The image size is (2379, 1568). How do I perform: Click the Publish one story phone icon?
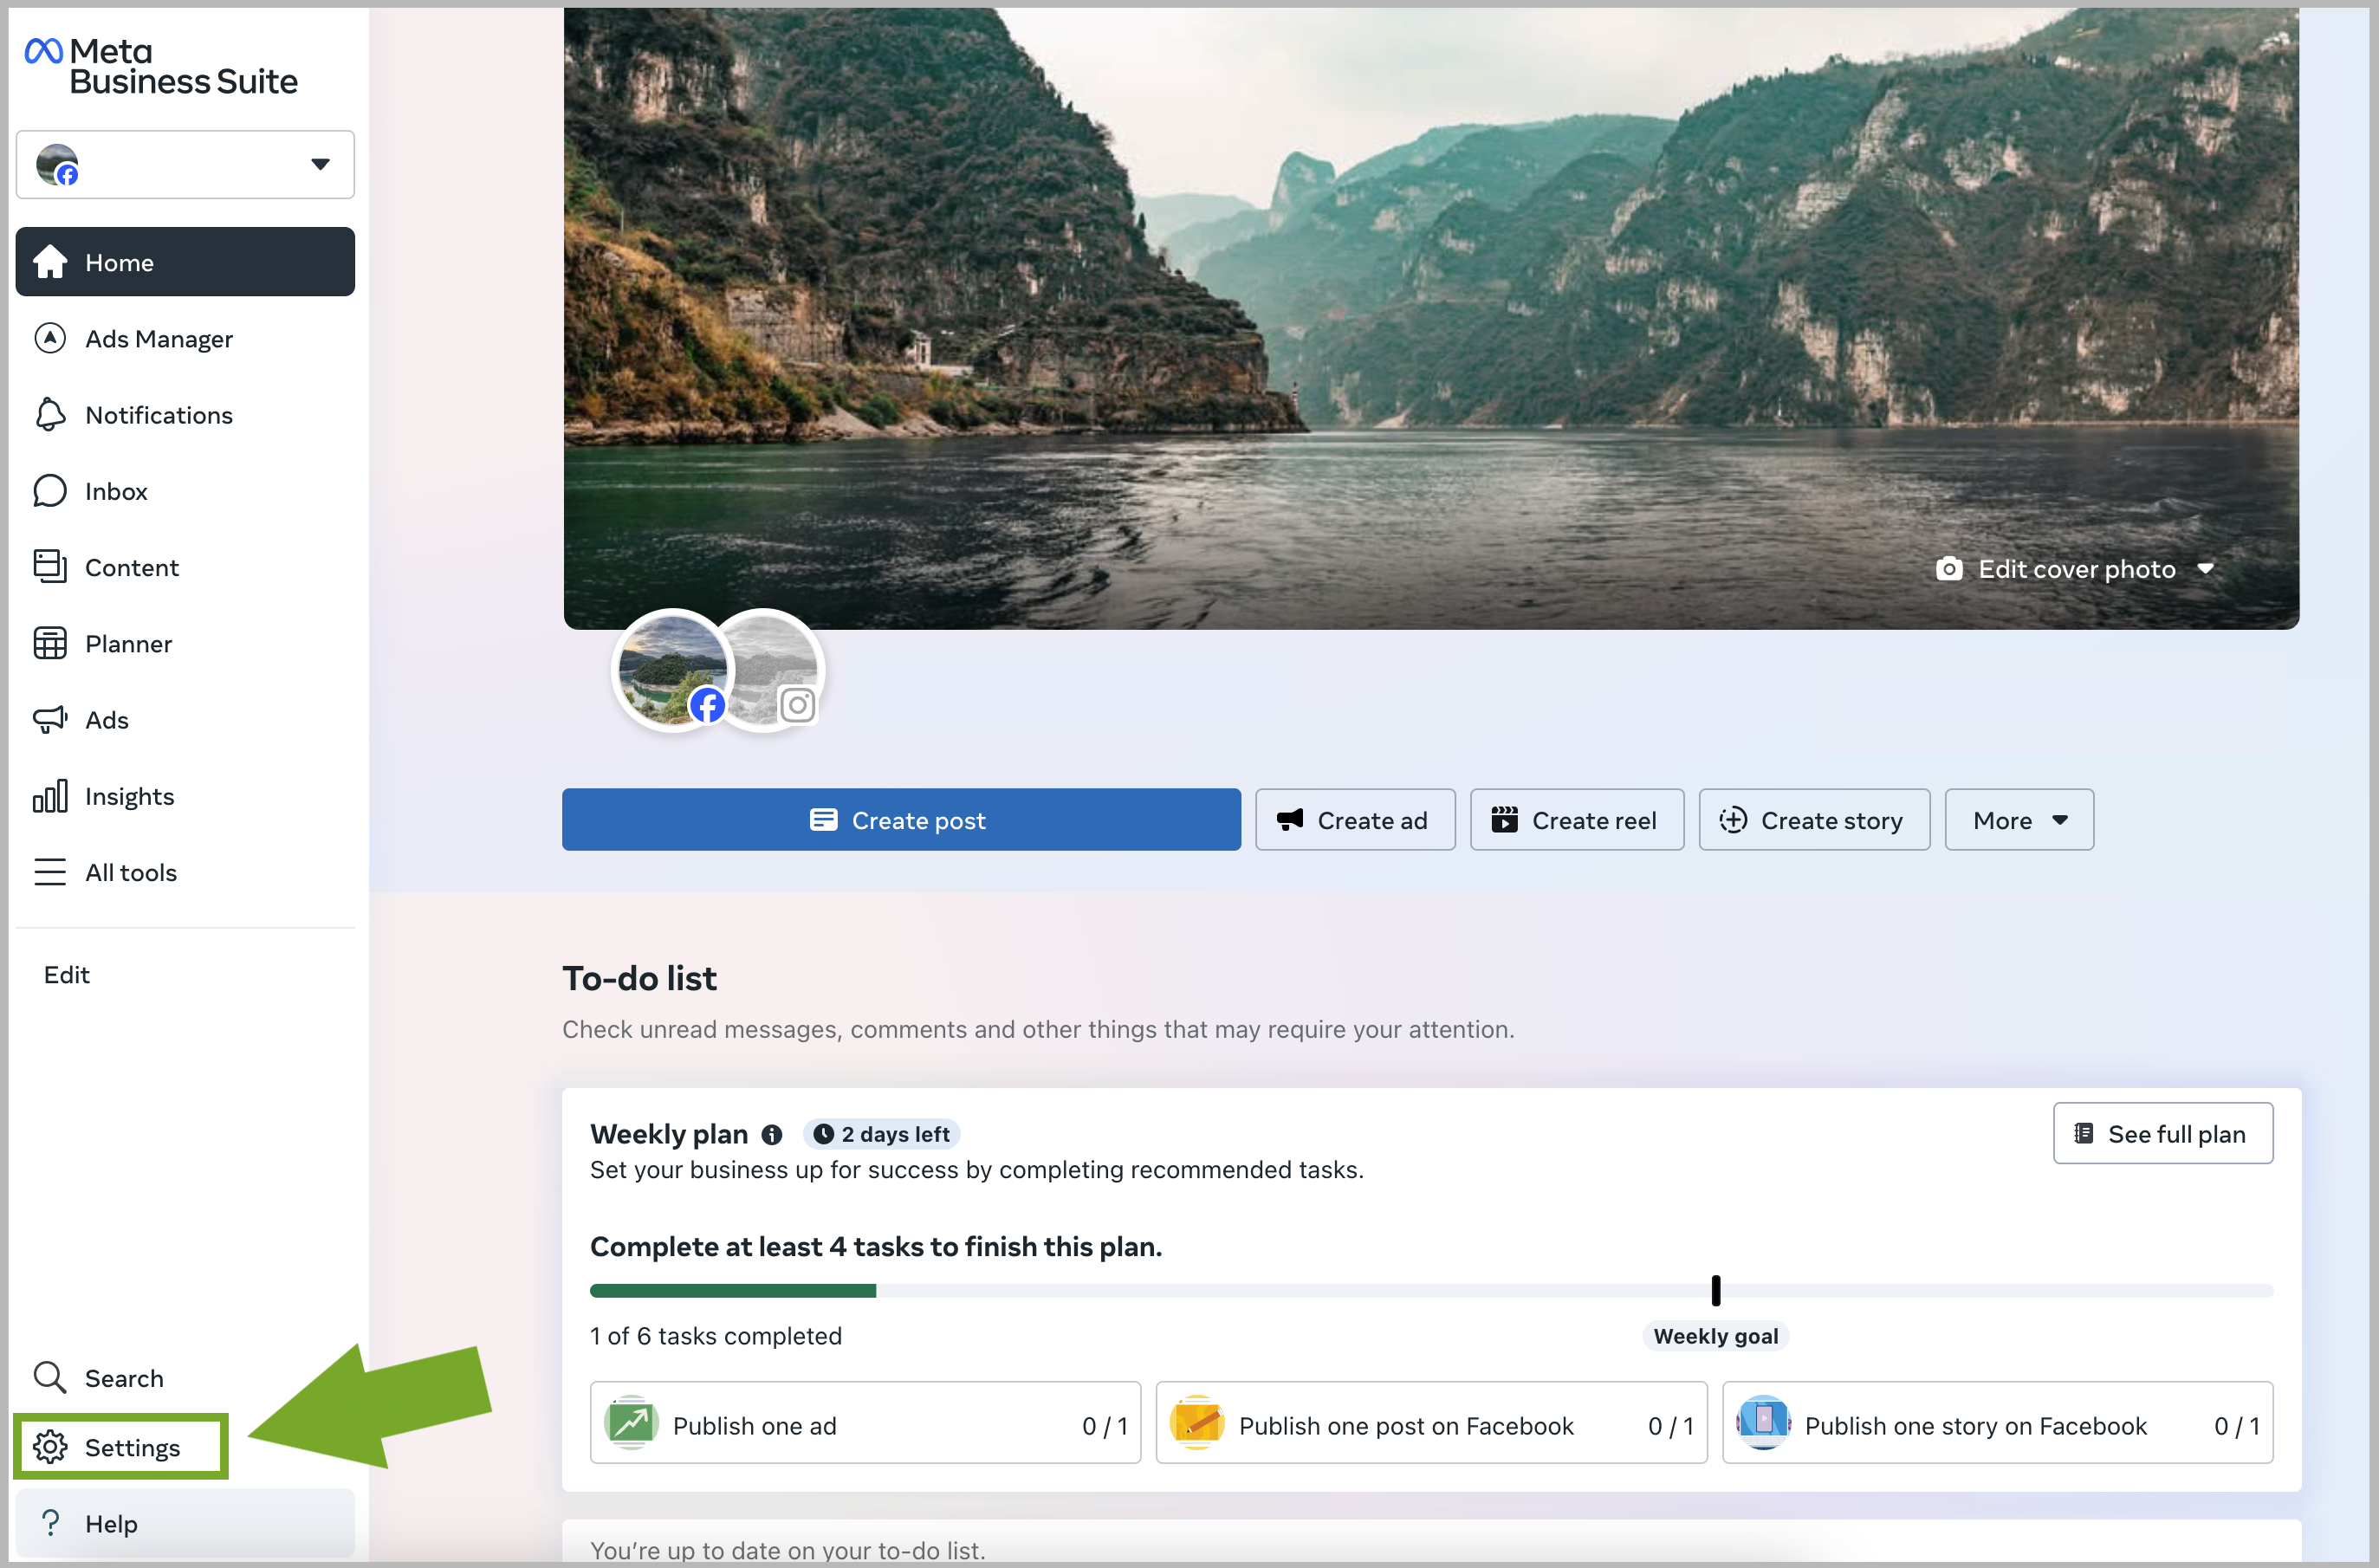coord(1763,1423)
